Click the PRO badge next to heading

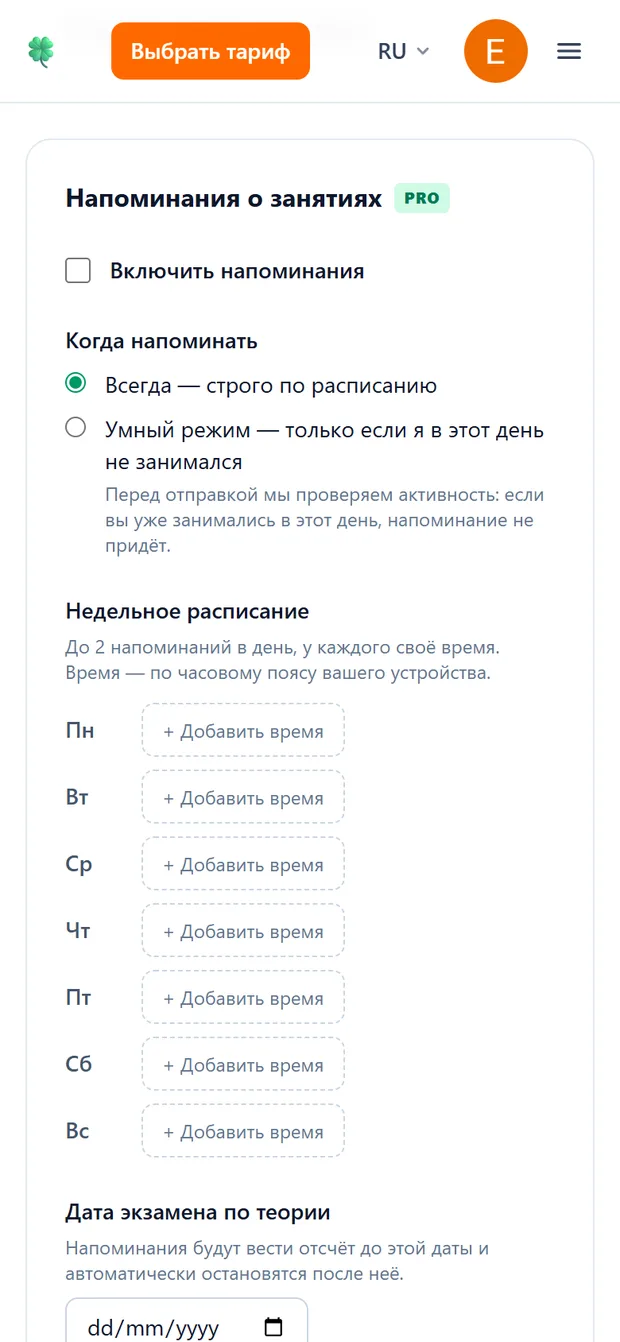coord(422,198)
